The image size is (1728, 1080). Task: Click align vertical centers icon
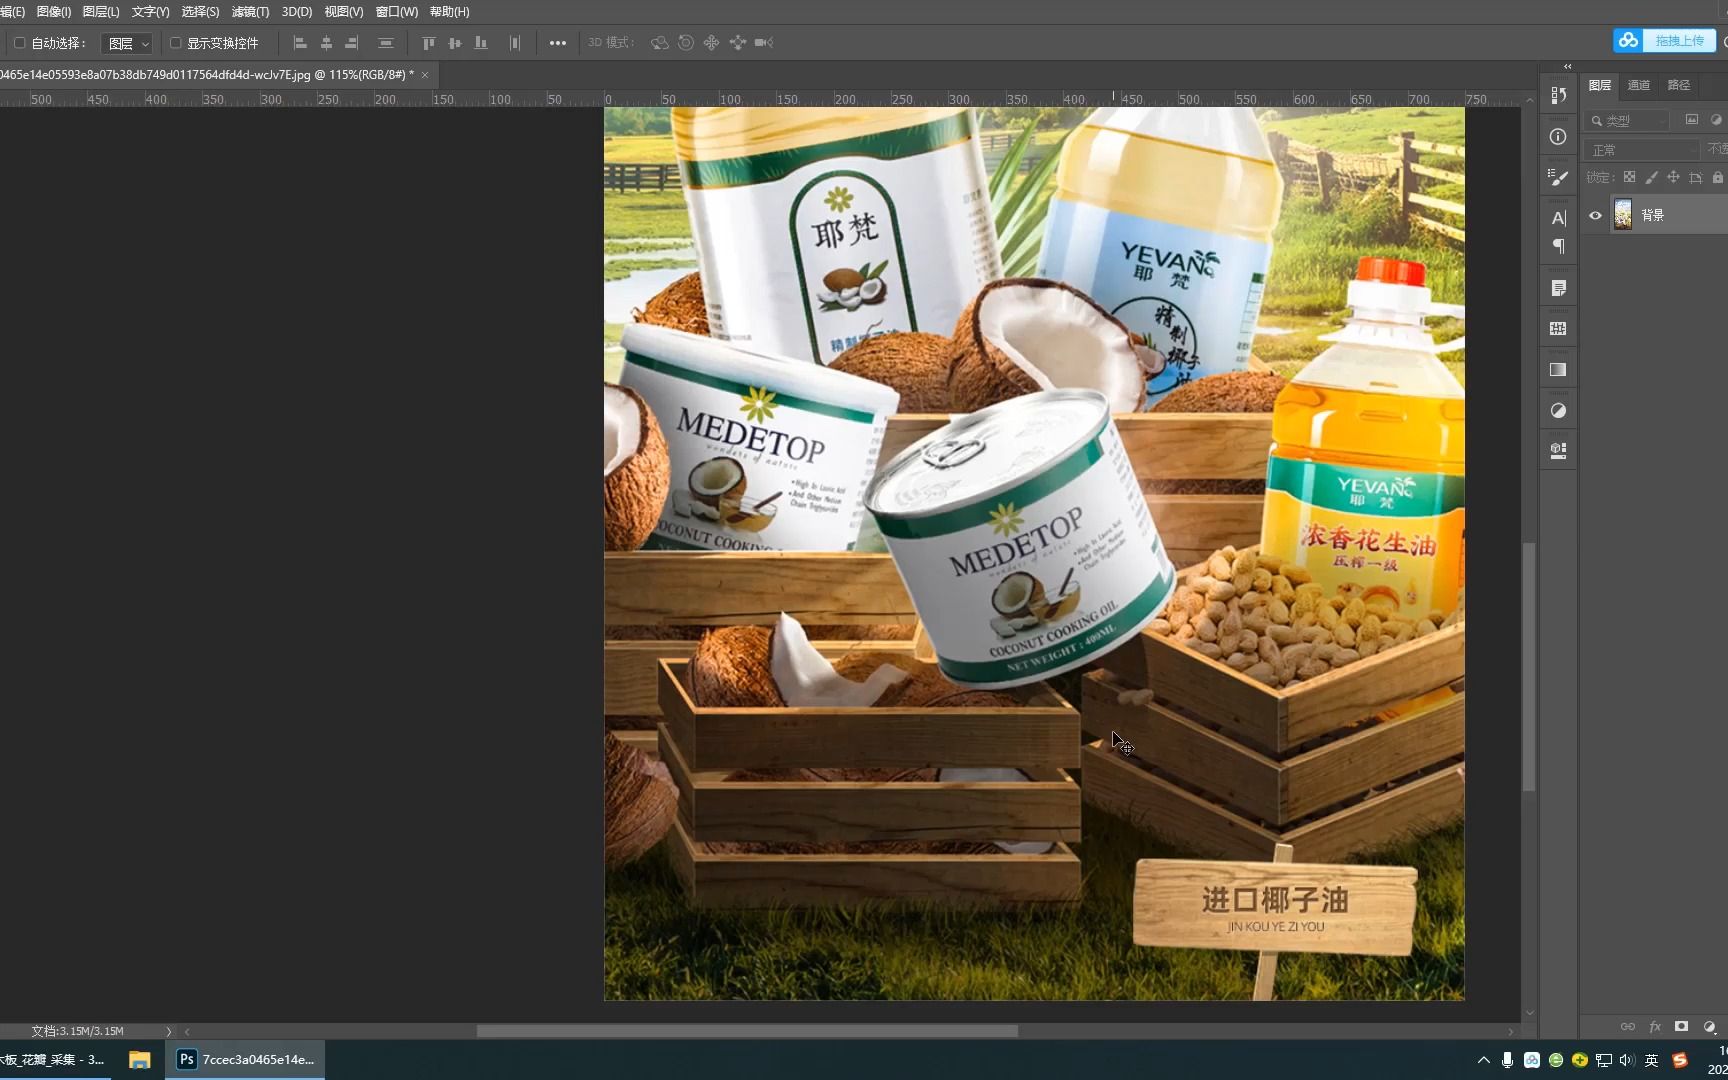tap(455, 43)
